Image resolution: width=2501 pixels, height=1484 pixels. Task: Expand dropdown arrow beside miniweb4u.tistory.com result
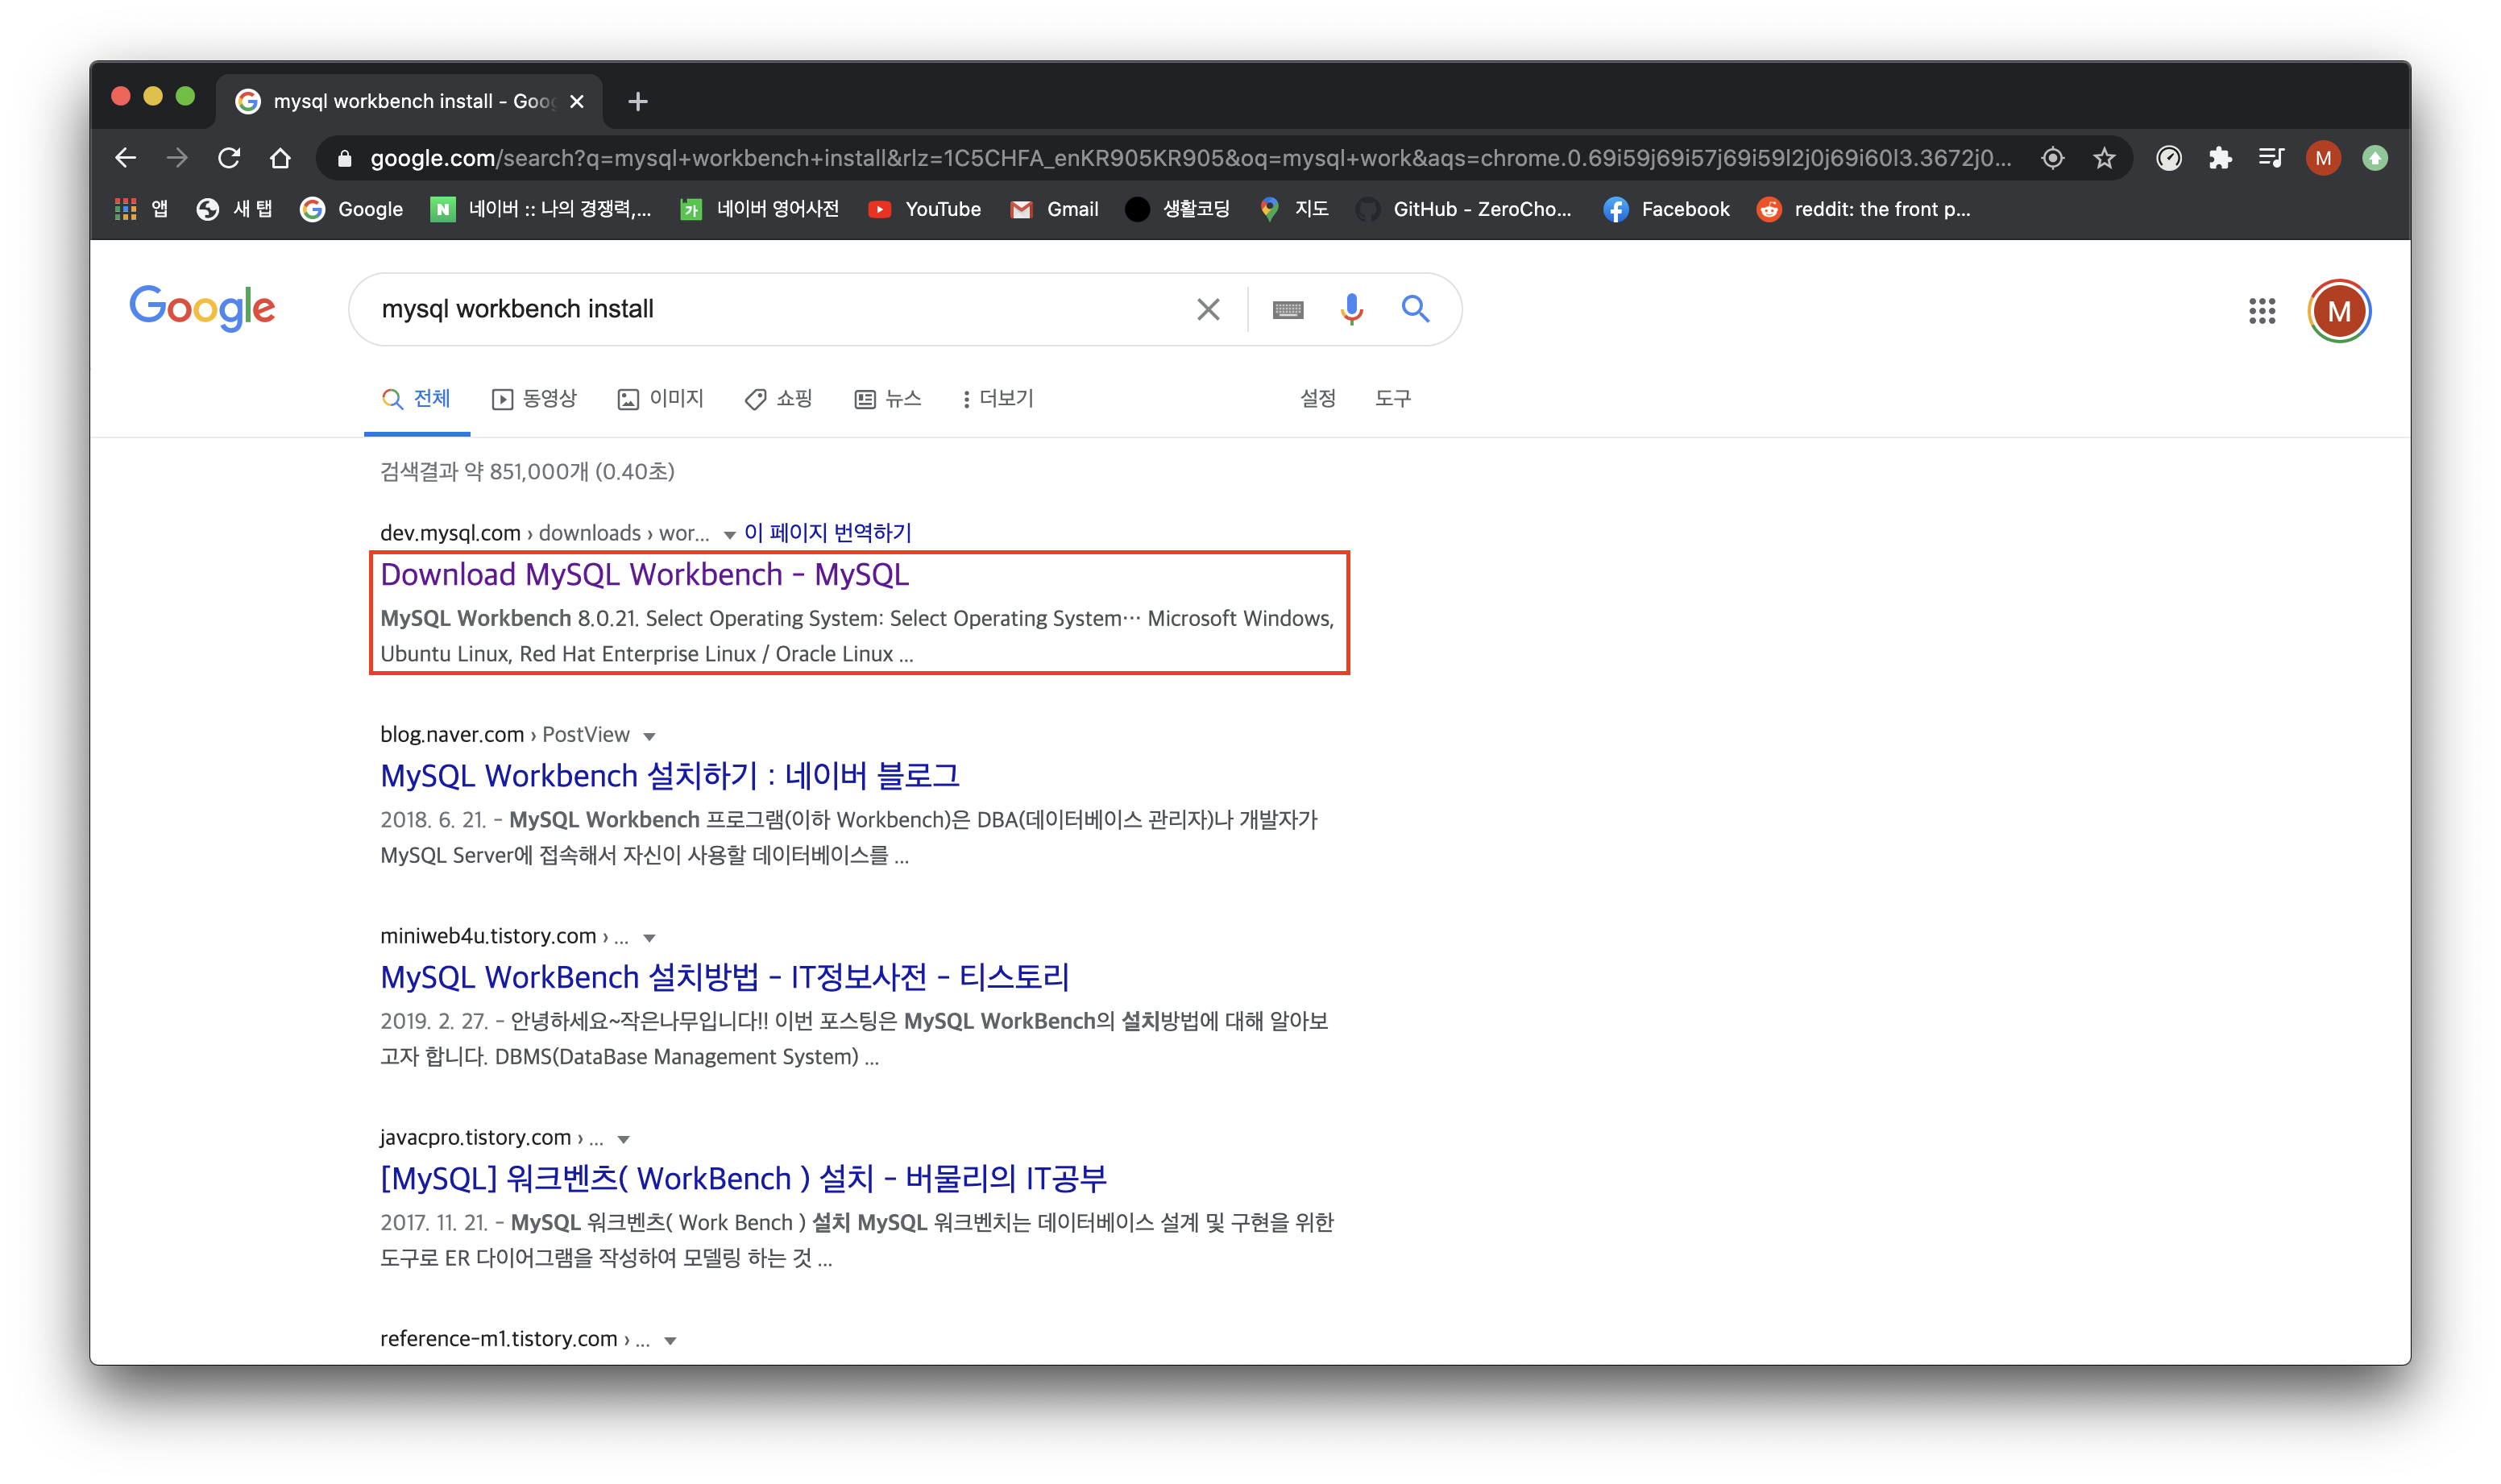pyautogui.click(x=649, y=938)
